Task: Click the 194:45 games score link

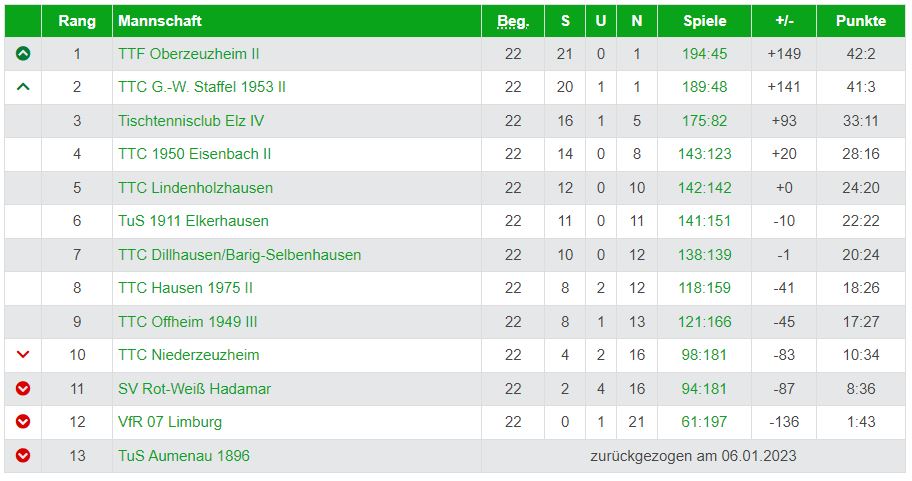Action: tap(704, 54)
